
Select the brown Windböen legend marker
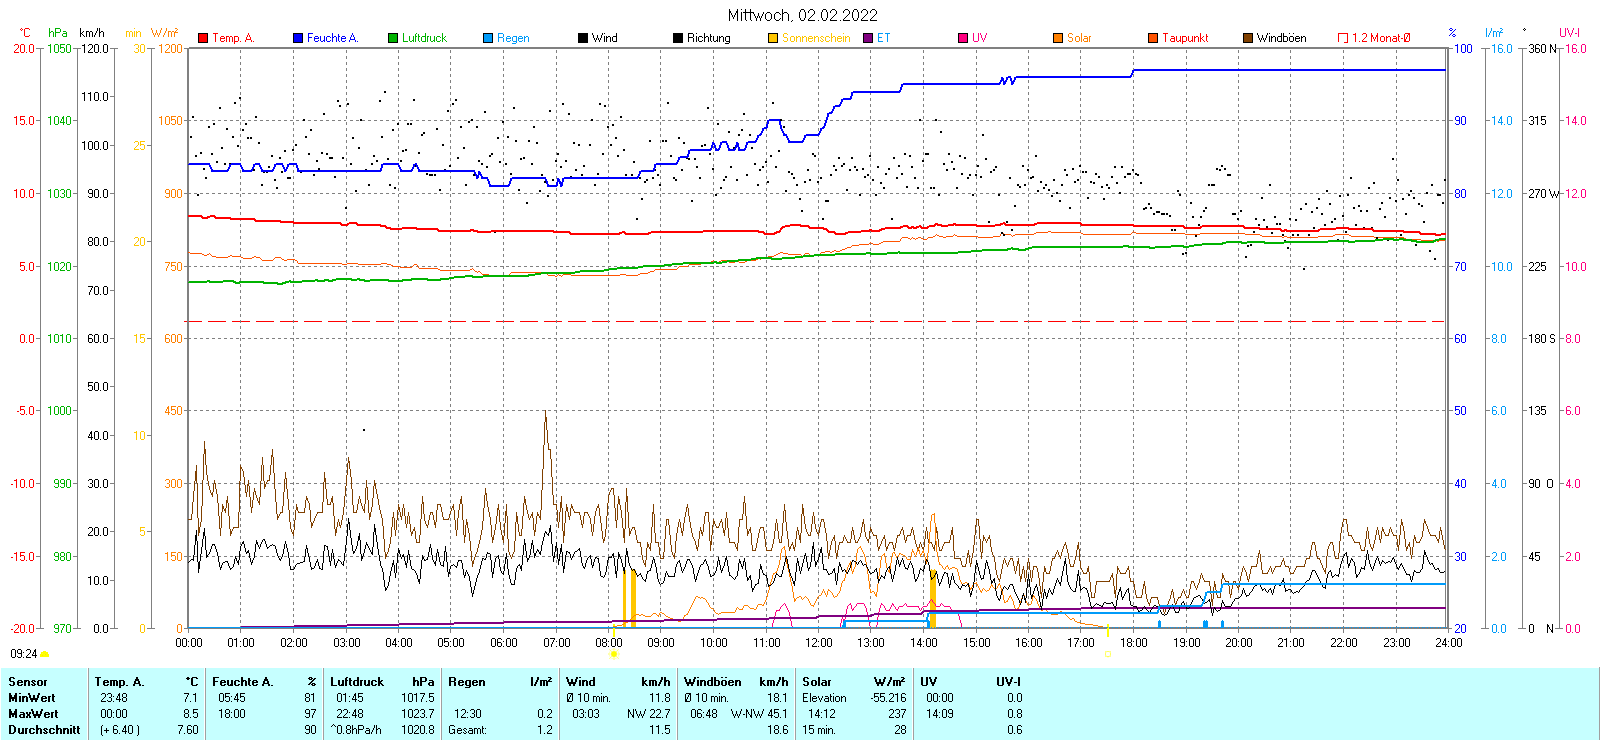click(x=1248, y=38)
